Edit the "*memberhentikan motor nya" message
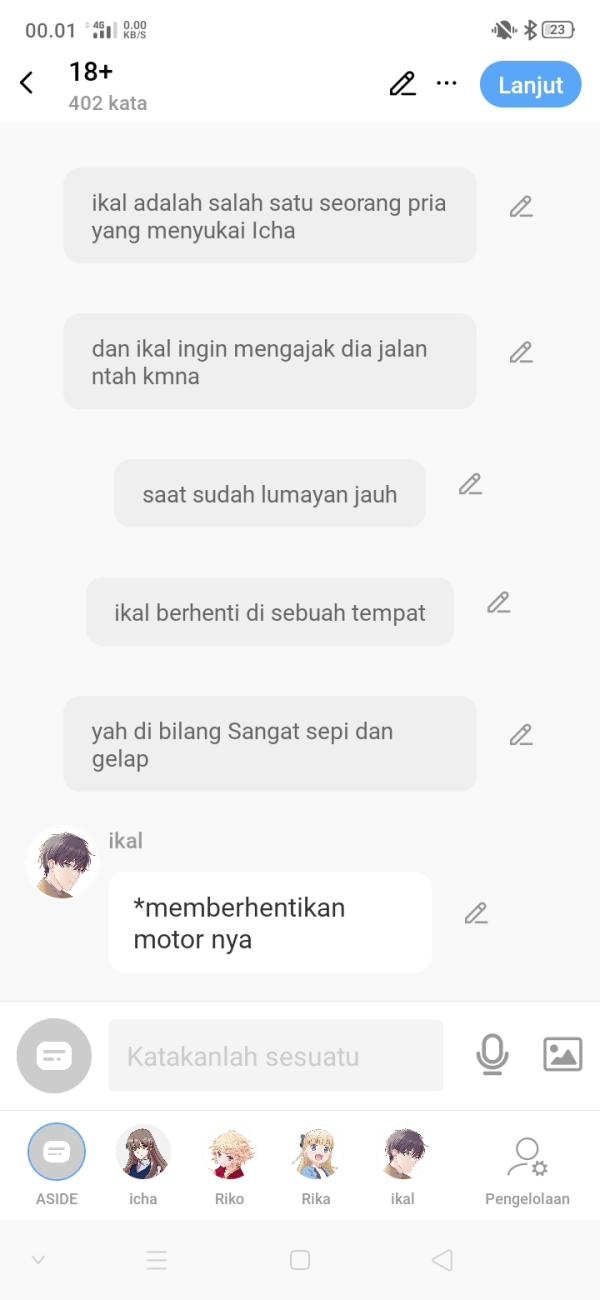This screenshot has width=600, height=1300. 476,913
